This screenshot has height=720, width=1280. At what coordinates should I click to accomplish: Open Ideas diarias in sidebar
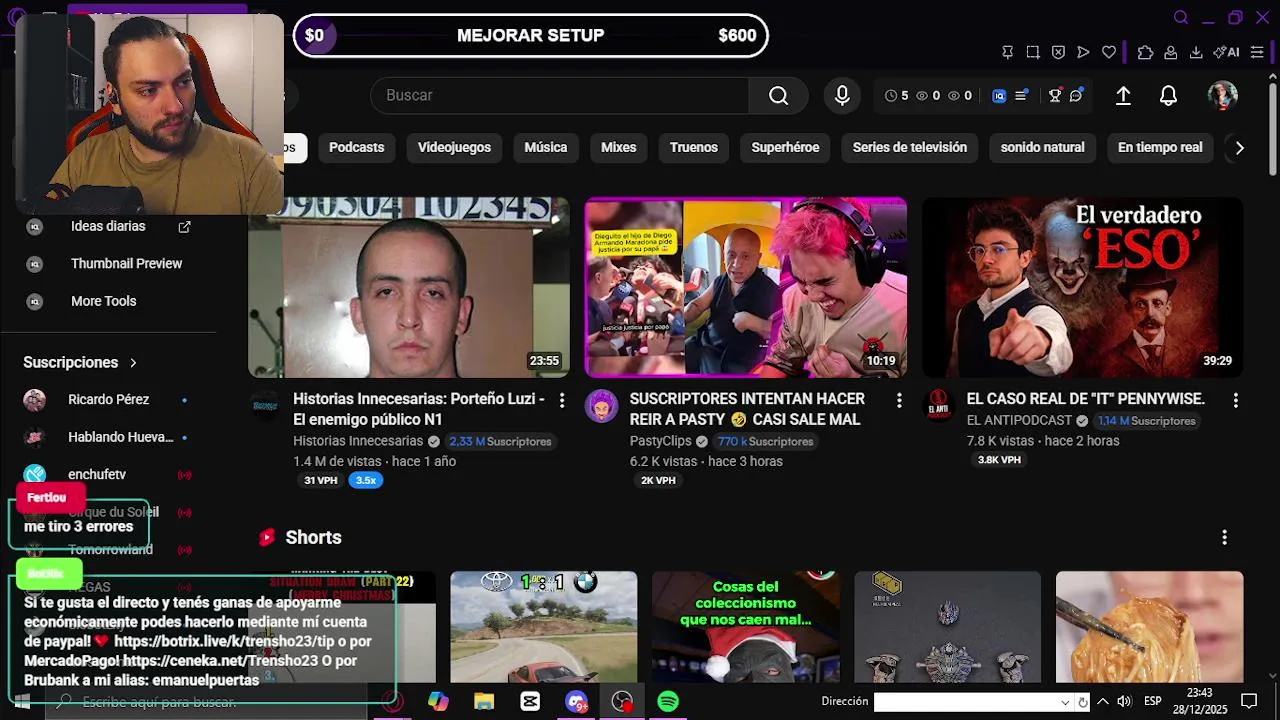pyautogui.click(x=108, y=226)
